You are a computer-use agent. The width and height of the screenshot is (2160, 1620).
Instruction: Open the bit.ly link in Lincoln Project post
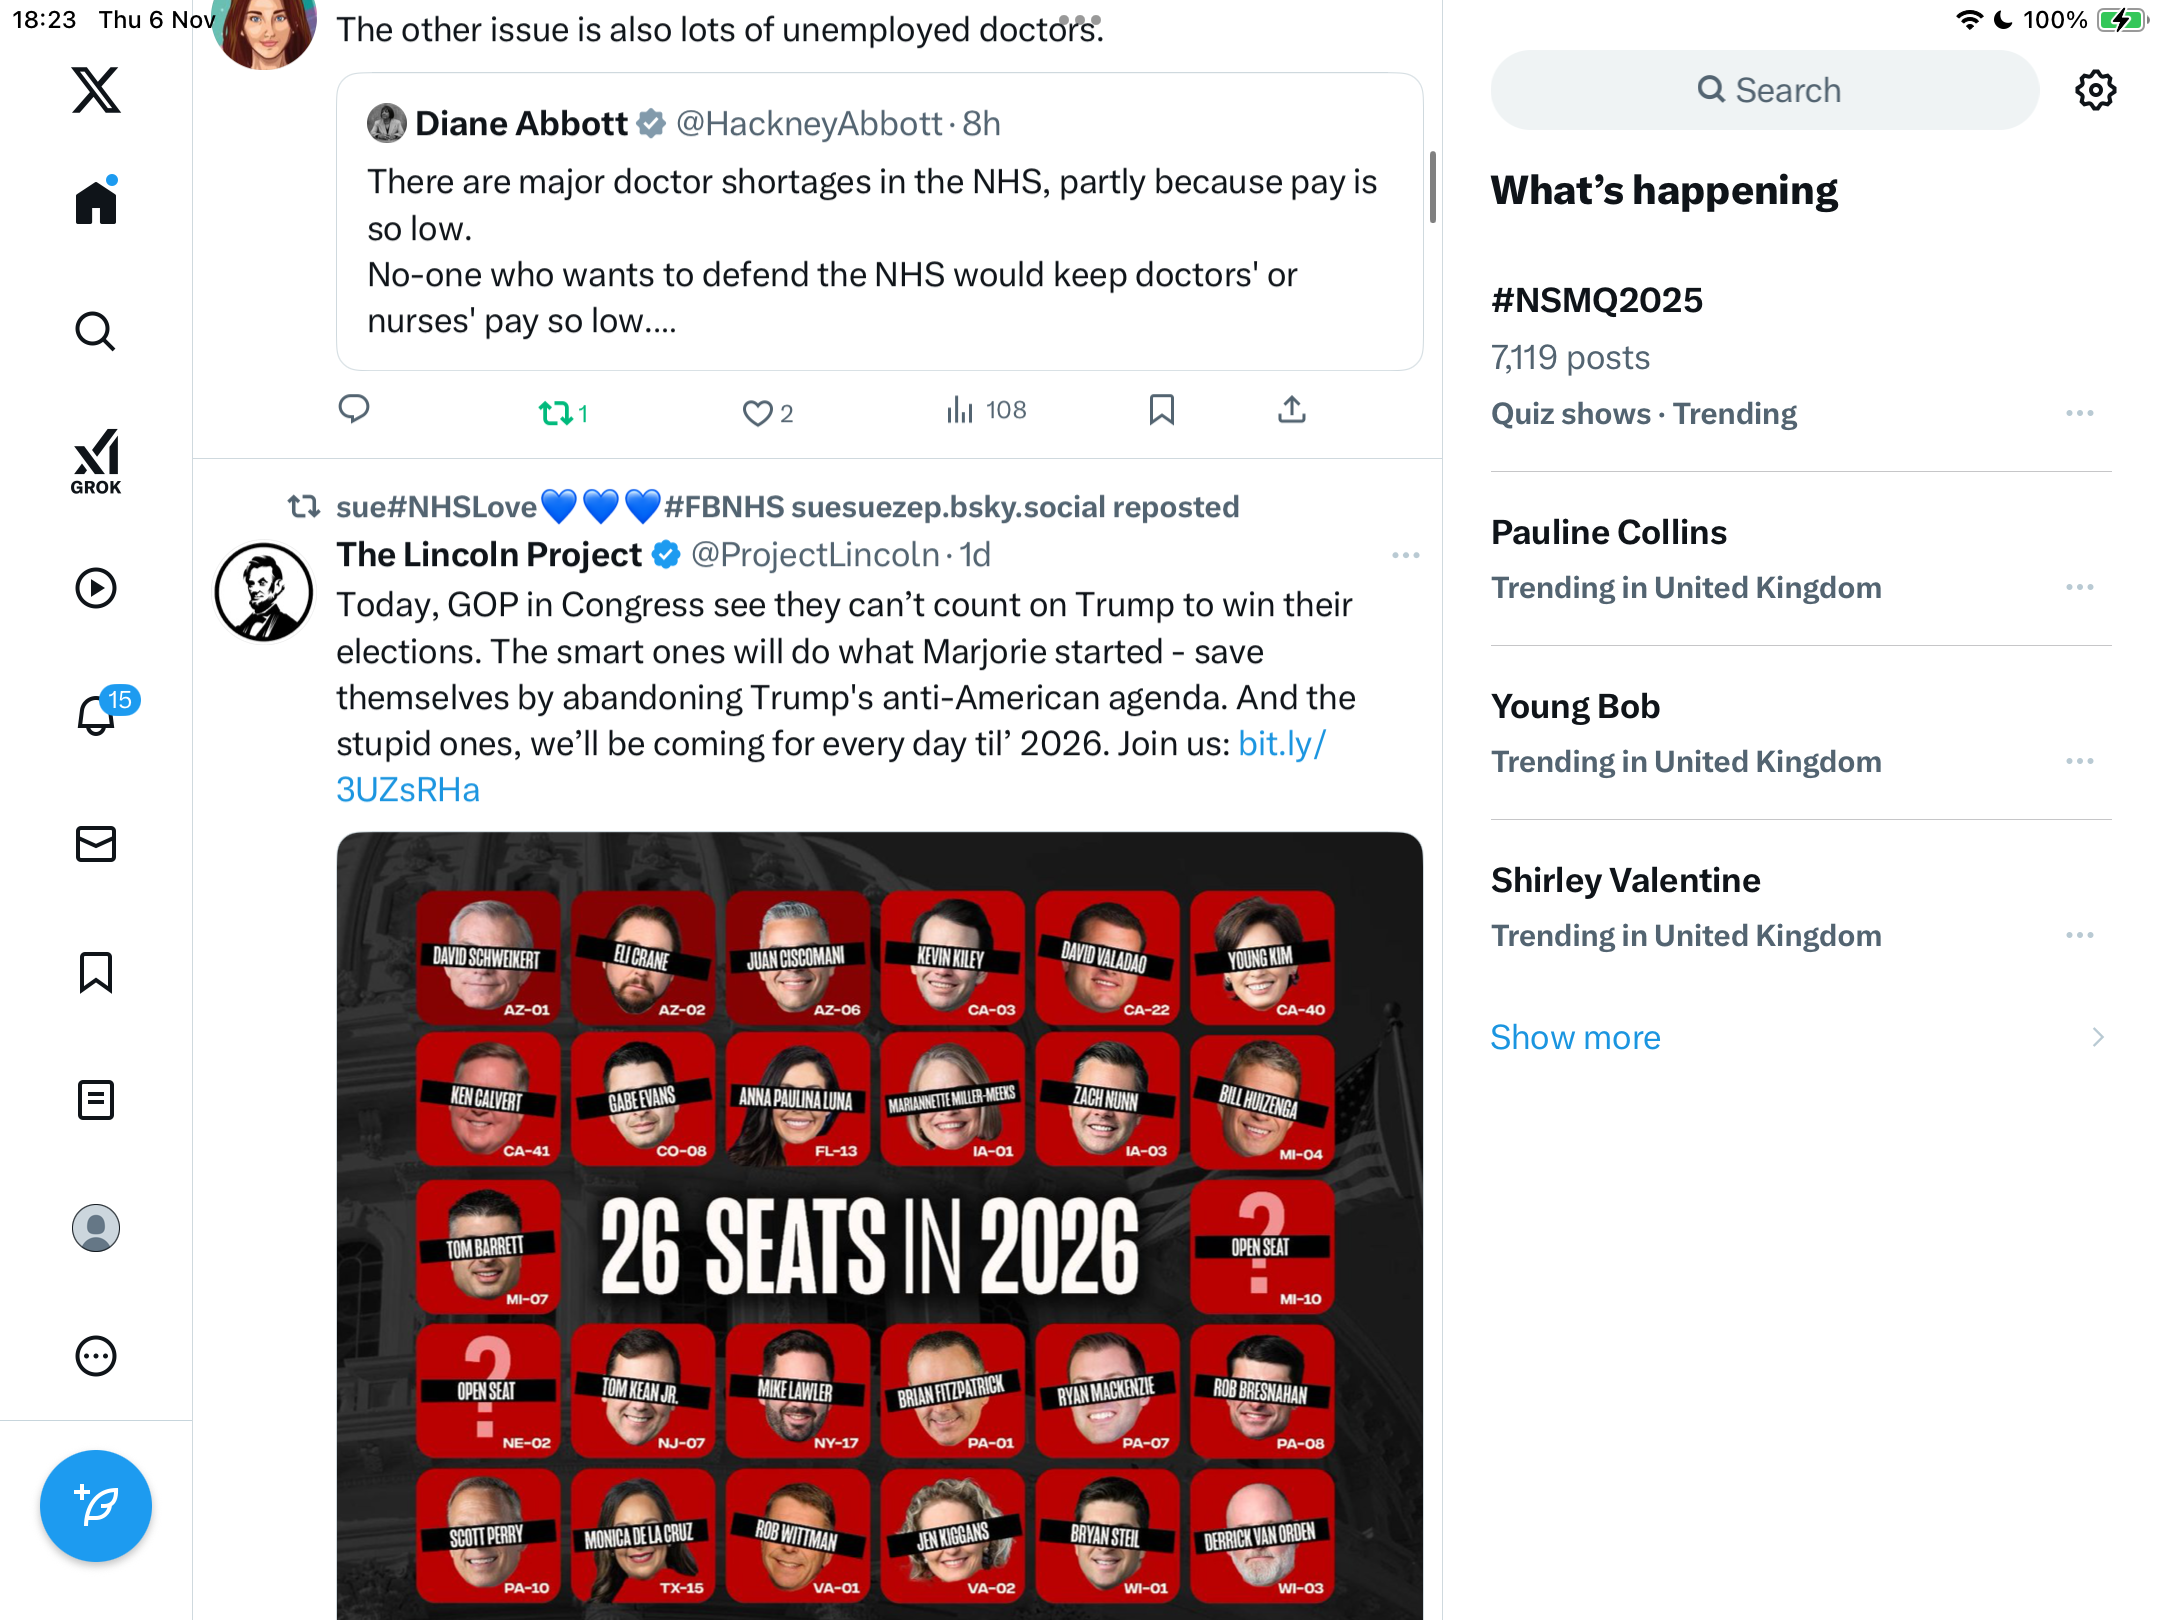pyautogui.click(x=831, y=767)
